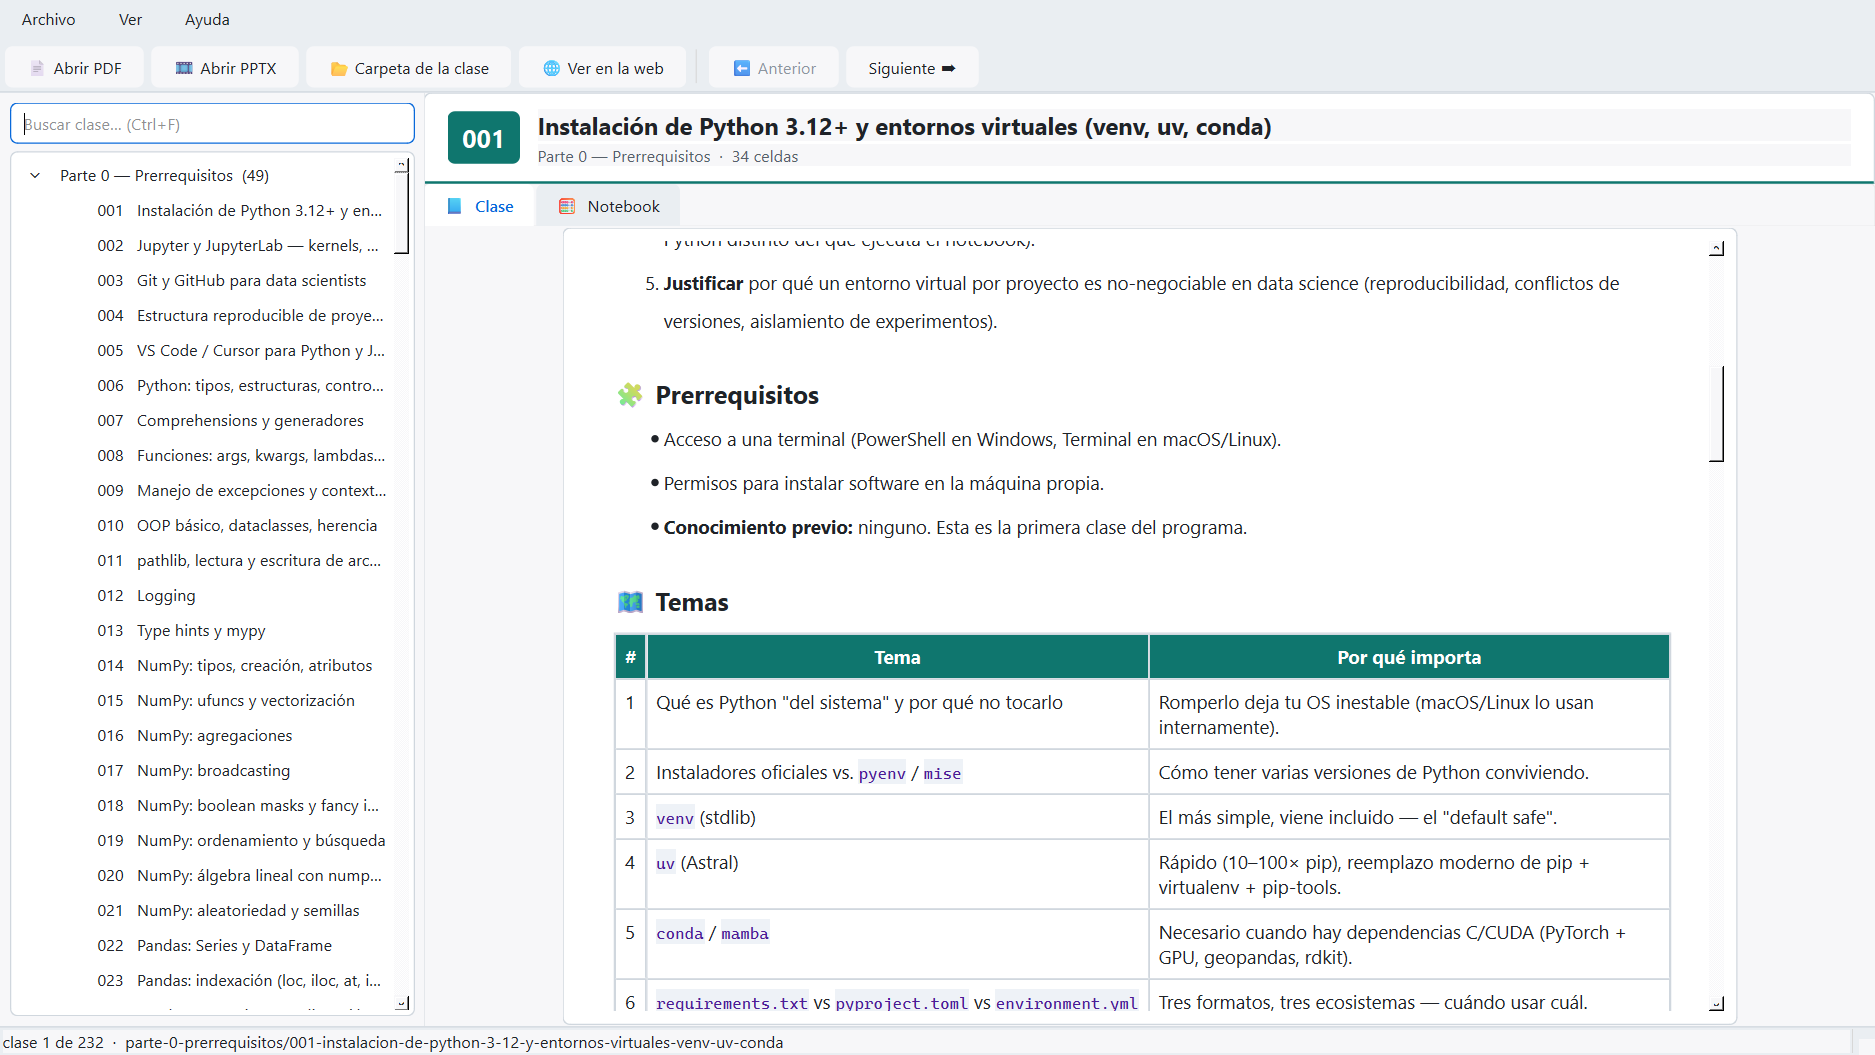Image resolution: width=1875 pixels, height=1055 pixels.
Task: Select class 006 Python: tipos, estructuras
Action: click(240, 385)
